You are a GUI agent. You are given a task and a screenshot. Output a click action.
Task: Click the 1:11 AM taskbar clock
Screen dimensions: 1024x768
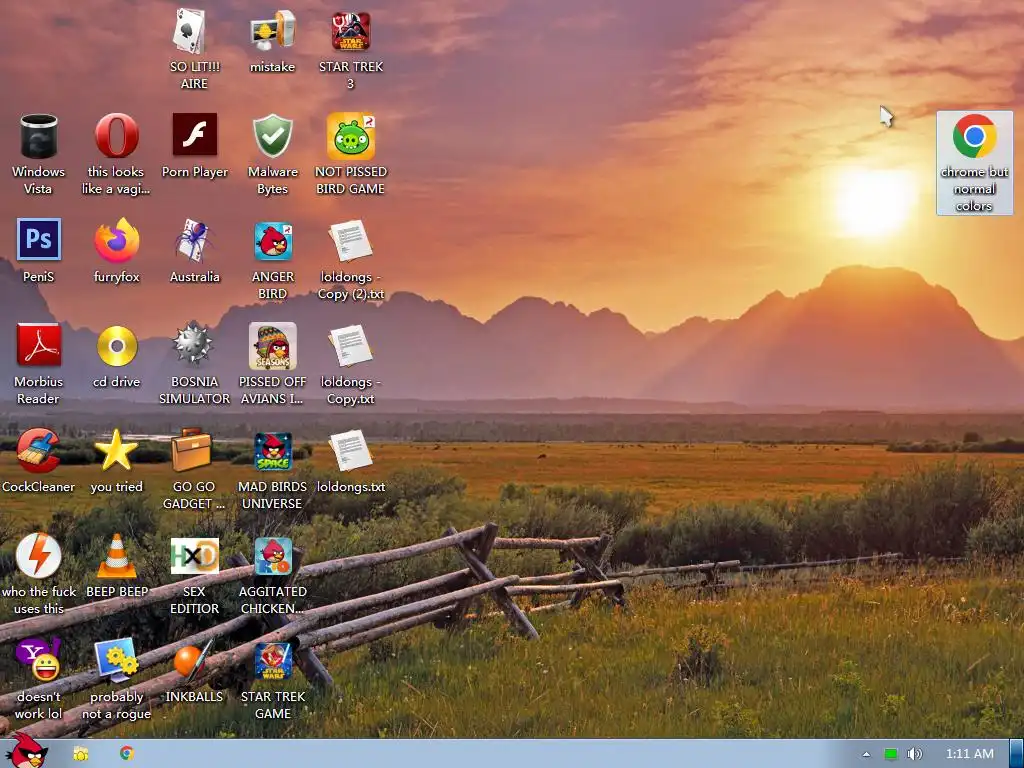[970, 754]
